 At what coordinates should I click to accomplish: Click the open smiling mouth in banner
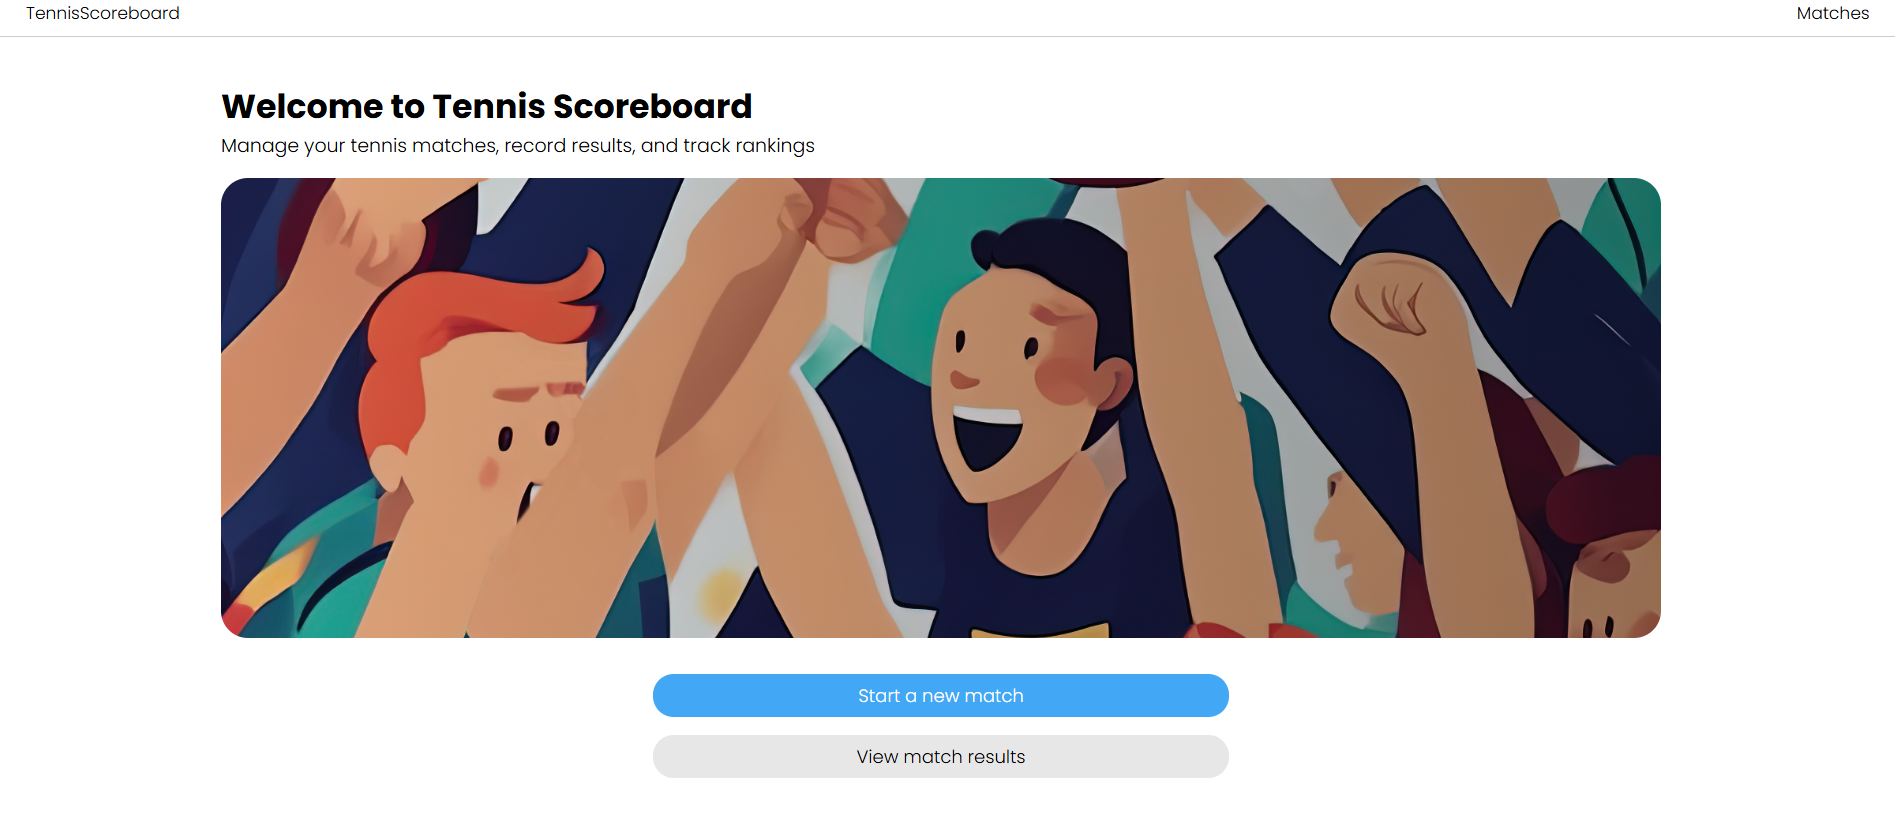coord(988,435)
